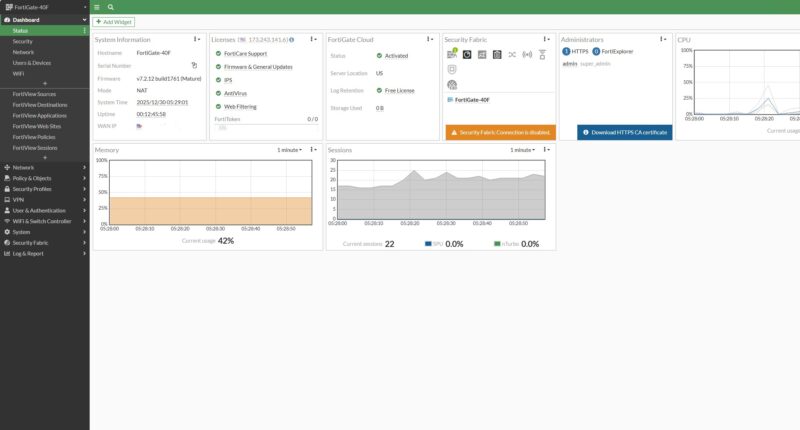Open FortiView Destinations

point(44,105)
